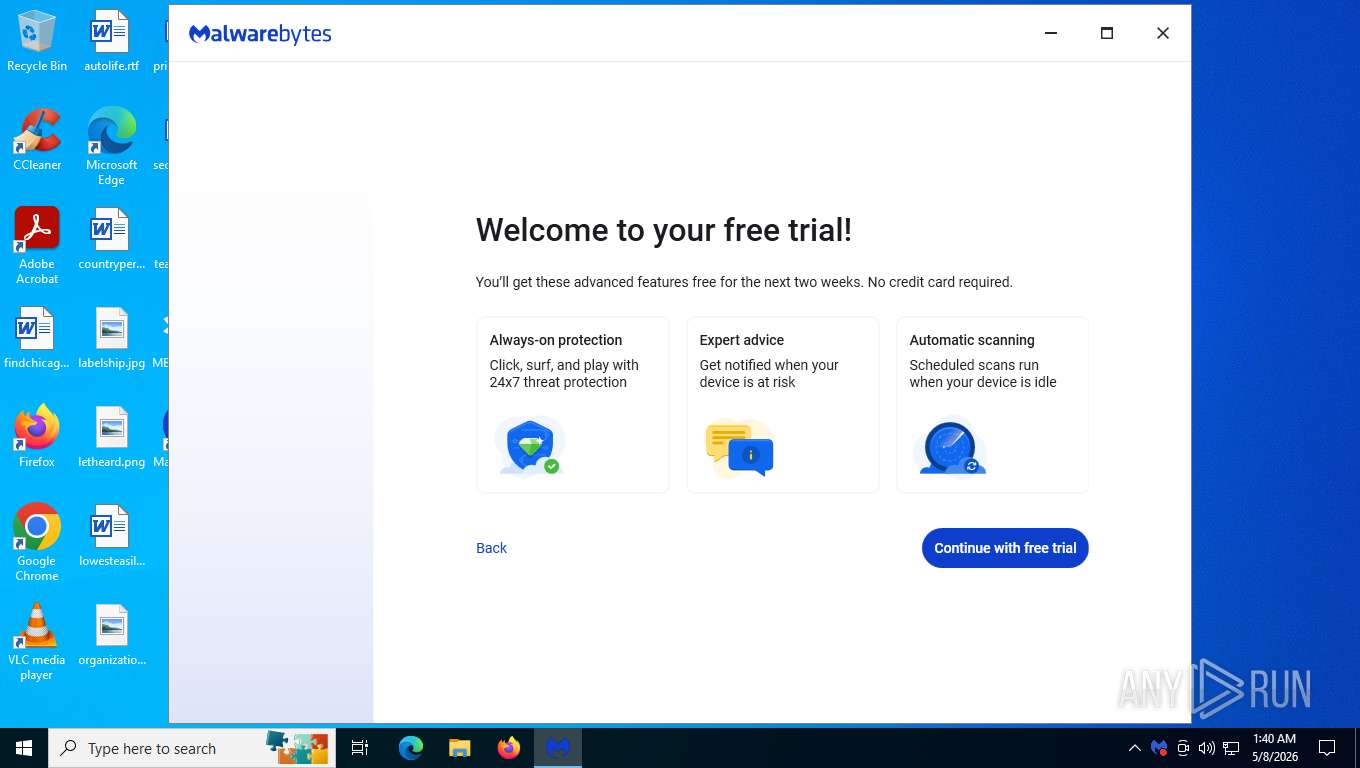Show hidden system tray icons
This screenshot has height=768, width=1360.
pos(1134,748)
